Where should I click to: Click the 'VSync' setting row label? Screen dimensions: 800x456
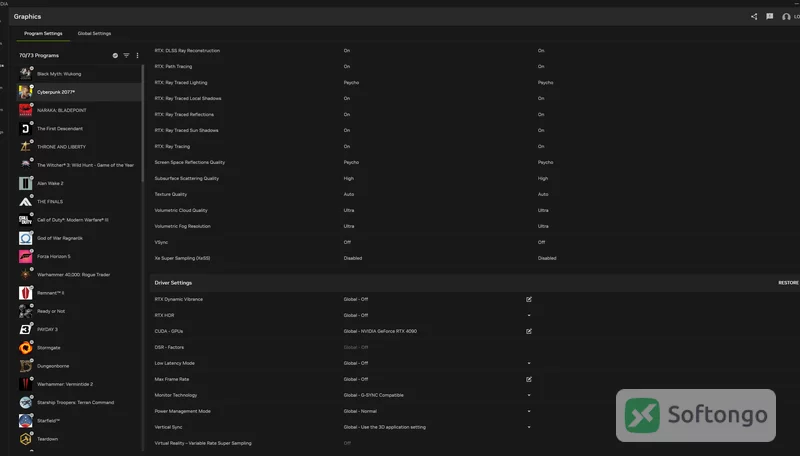pyautogui.click(x=161, y=242)
